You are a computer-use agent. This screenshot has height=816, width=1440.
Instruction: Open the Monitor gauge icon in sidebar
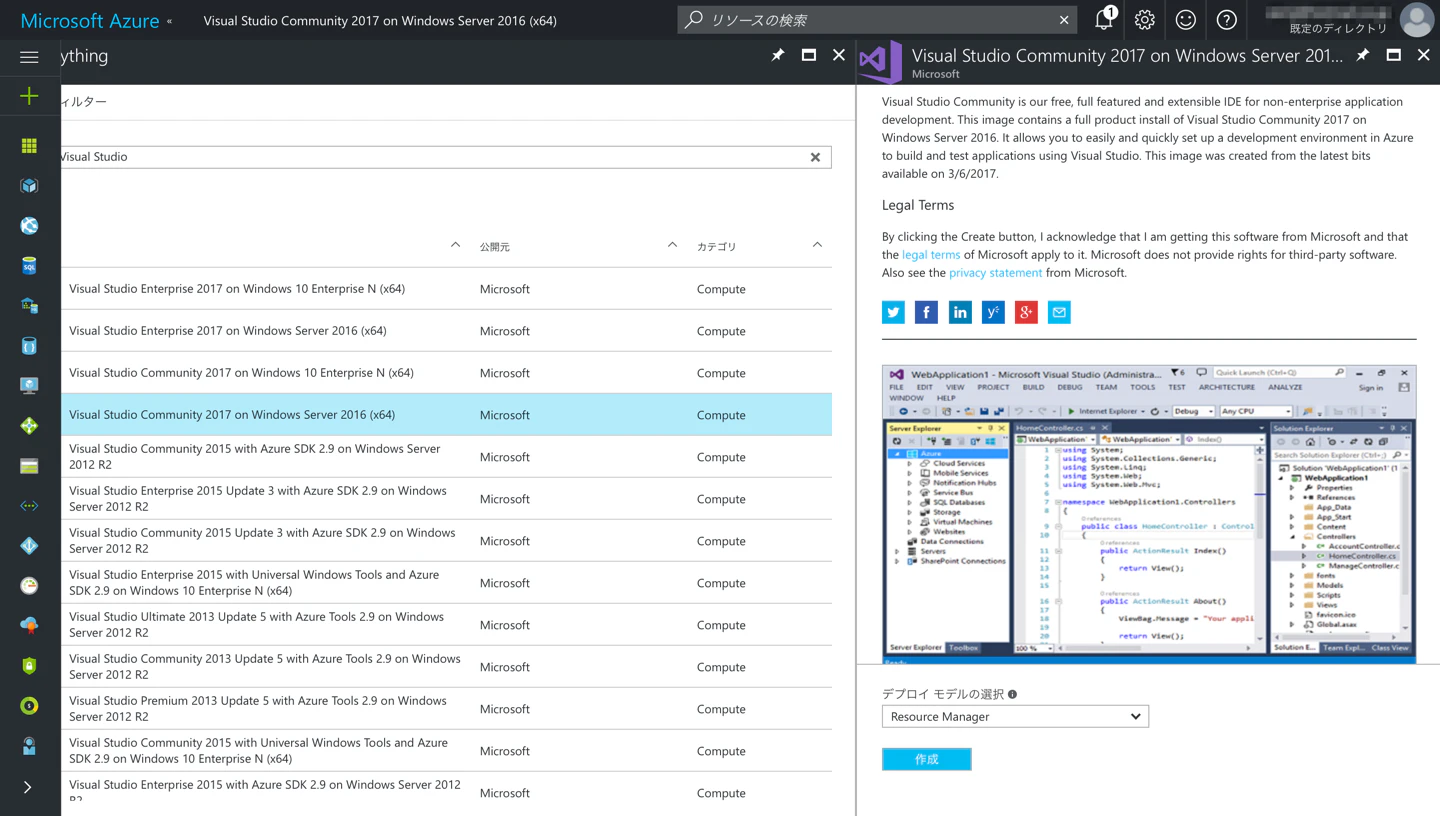tap(29, 586)
